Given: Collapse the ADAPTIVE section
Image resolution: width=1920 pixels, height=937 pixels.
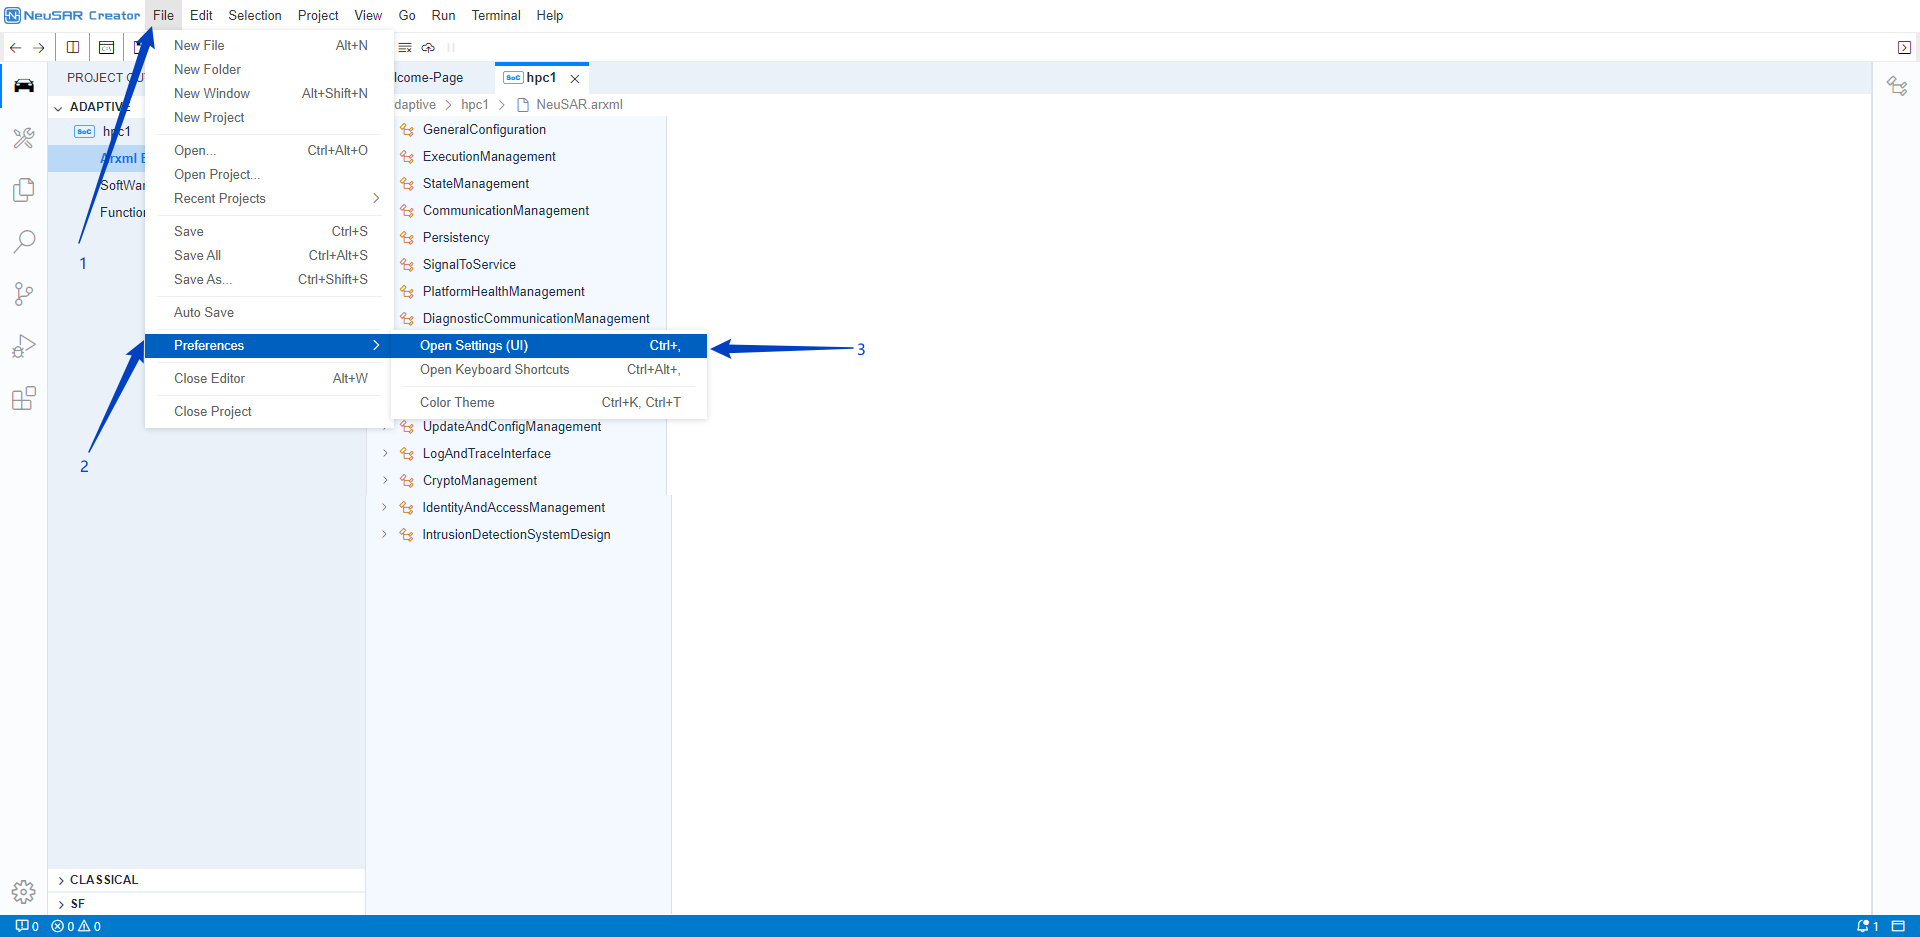Looking at the screenshot, I should pyautogui.click(x=59, y=107).
